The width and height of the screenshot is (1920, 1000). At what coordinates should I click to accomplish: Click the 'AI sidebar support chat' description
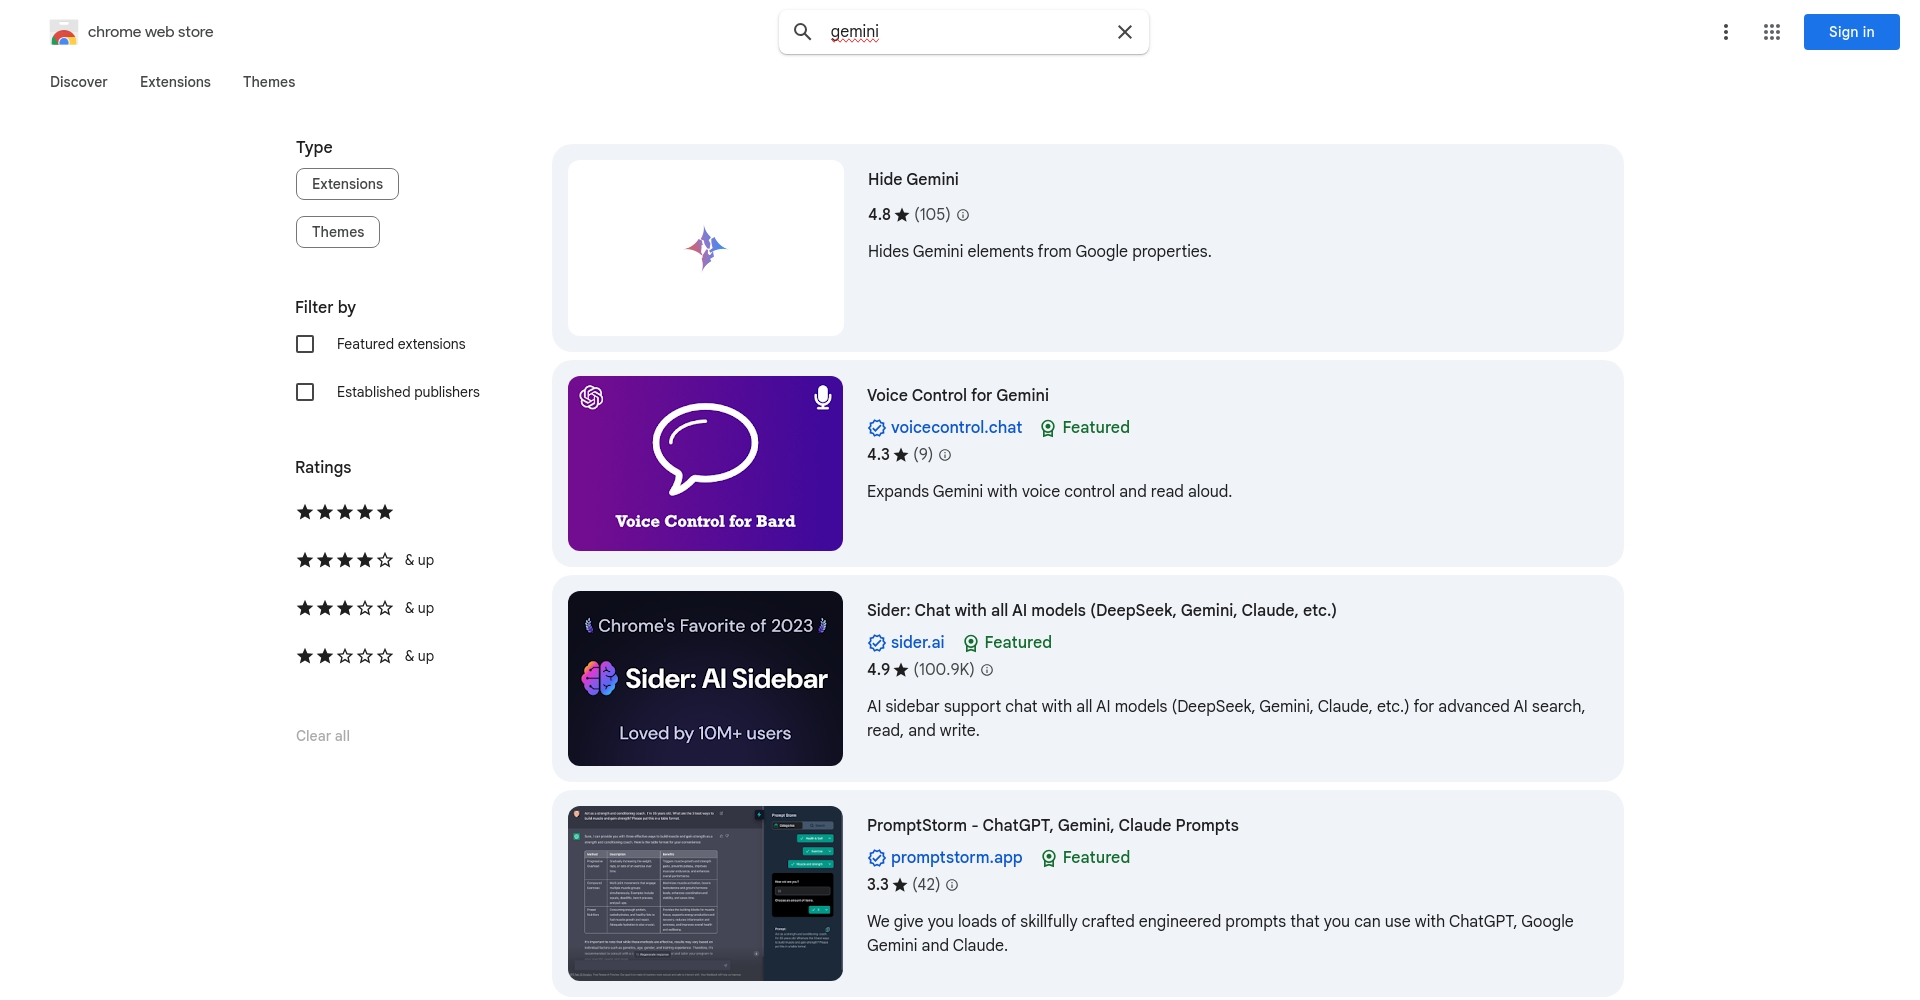[x=1226, y=718]
